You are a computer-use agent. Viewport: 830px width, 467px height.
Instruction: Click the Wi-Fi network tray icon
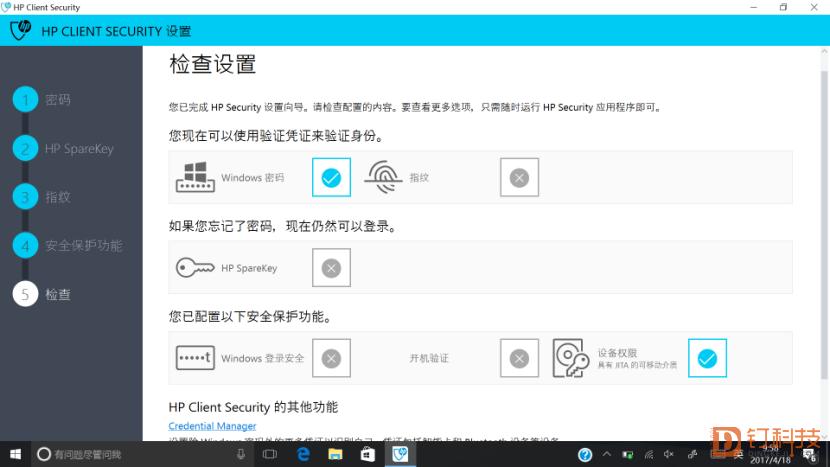(648, 454)
